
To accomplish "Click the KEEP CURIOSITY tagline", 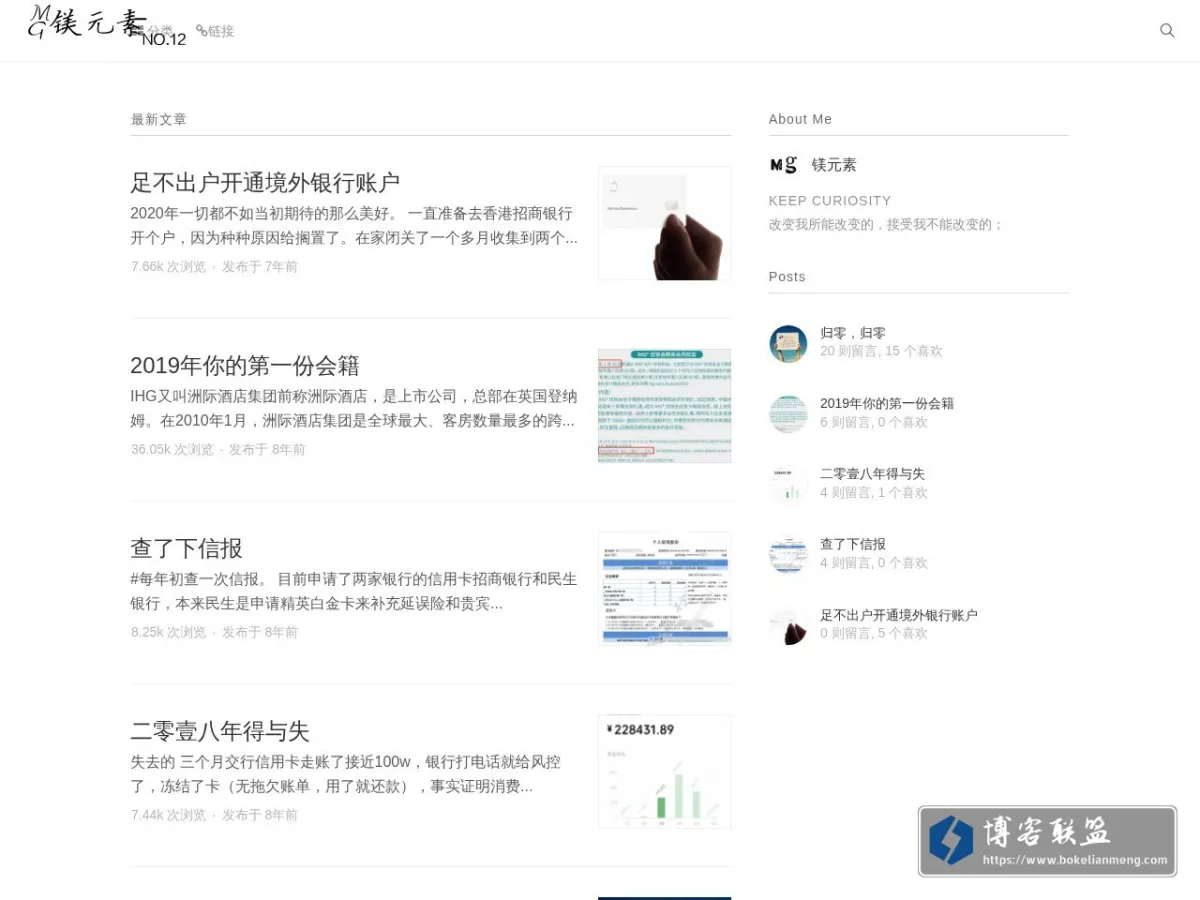I will pyautogui.click(x=830, y=201).
